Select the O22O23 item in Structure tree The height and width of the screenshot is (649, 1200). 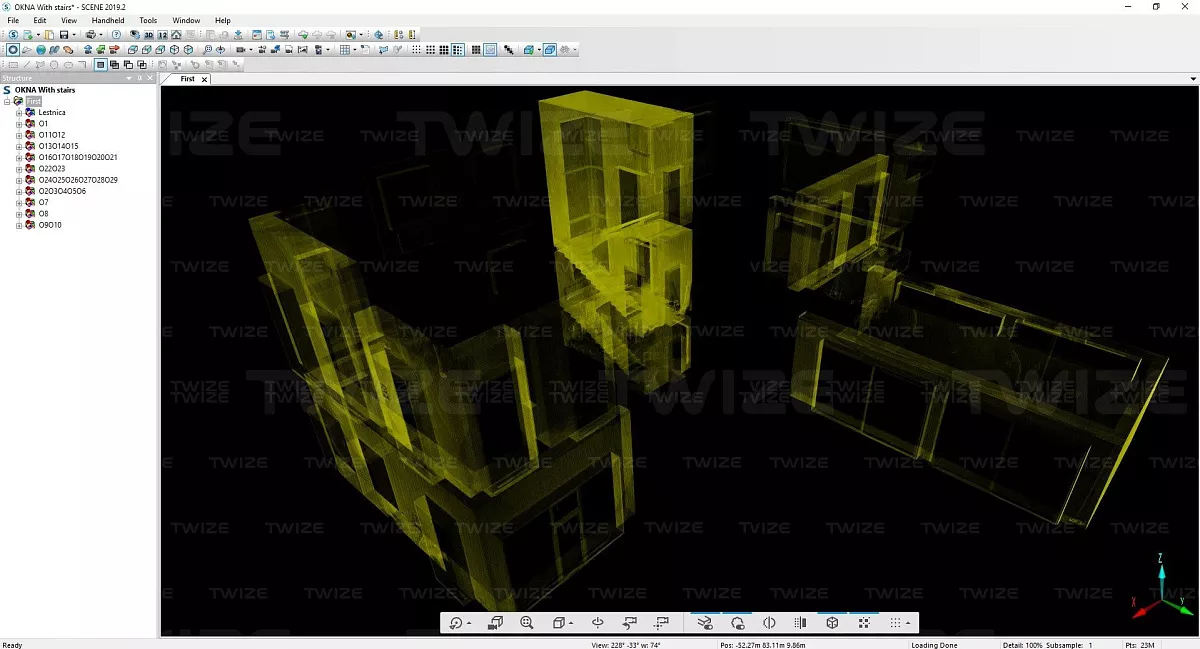click(52, 169)
